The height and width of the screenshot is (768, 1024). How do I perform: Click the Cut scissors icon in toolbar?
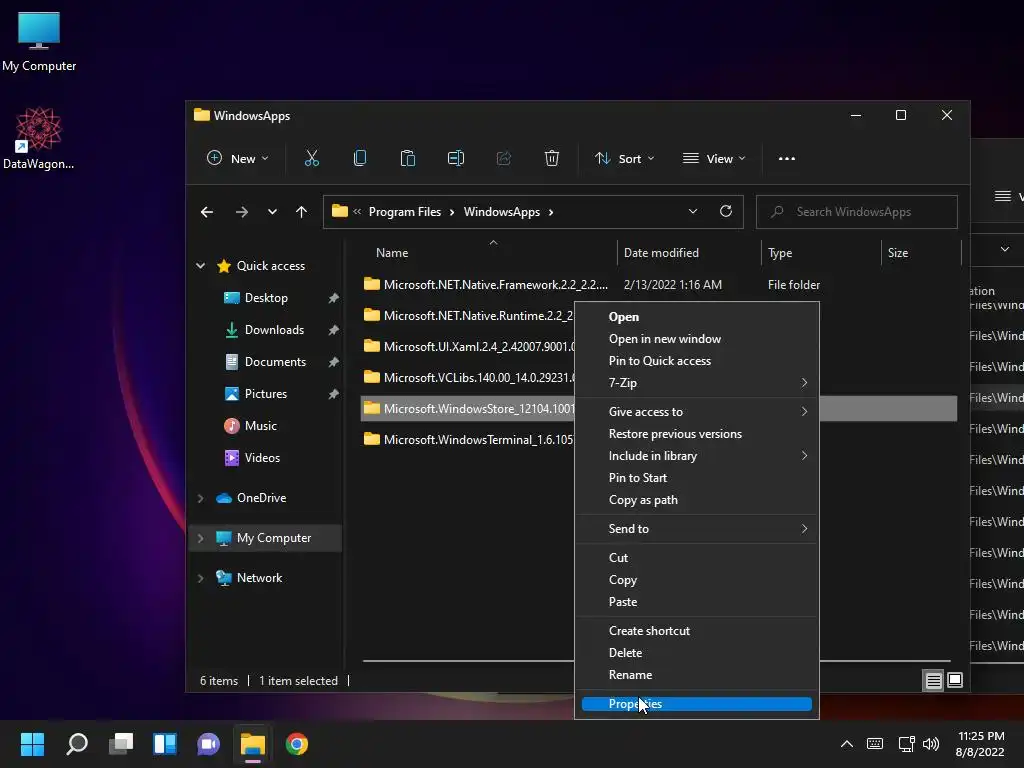(312, 159)
